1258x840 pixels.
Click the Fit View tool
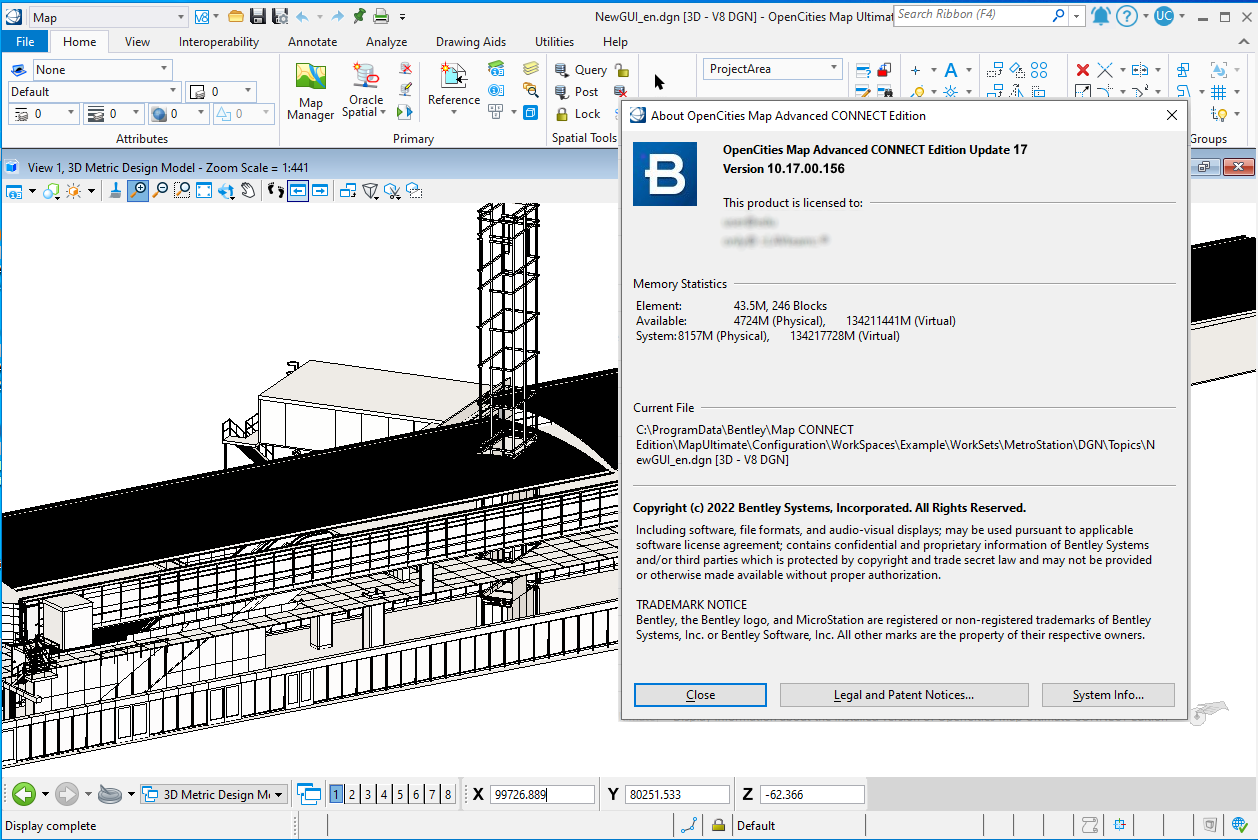click(x=204, y=190)
